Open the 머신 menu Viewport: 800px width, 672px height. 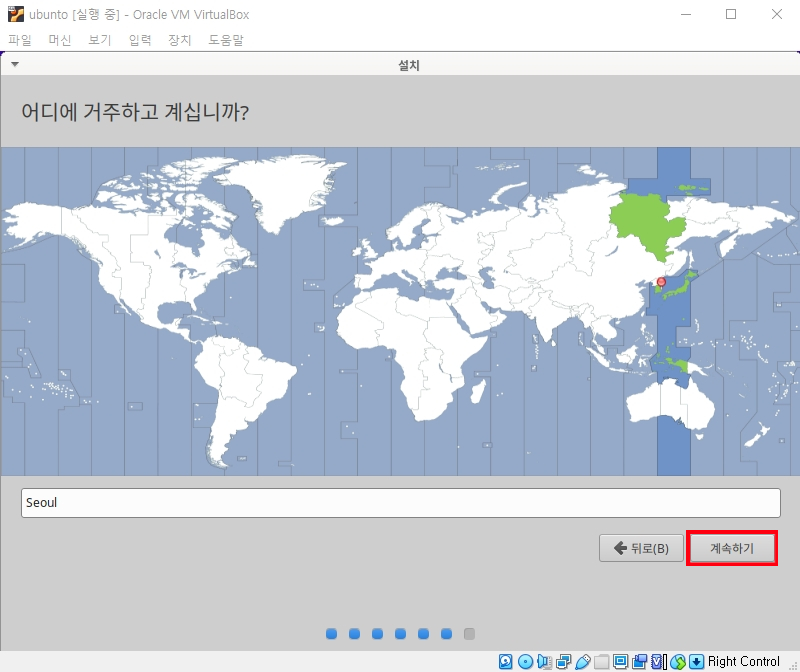[60, 40]
